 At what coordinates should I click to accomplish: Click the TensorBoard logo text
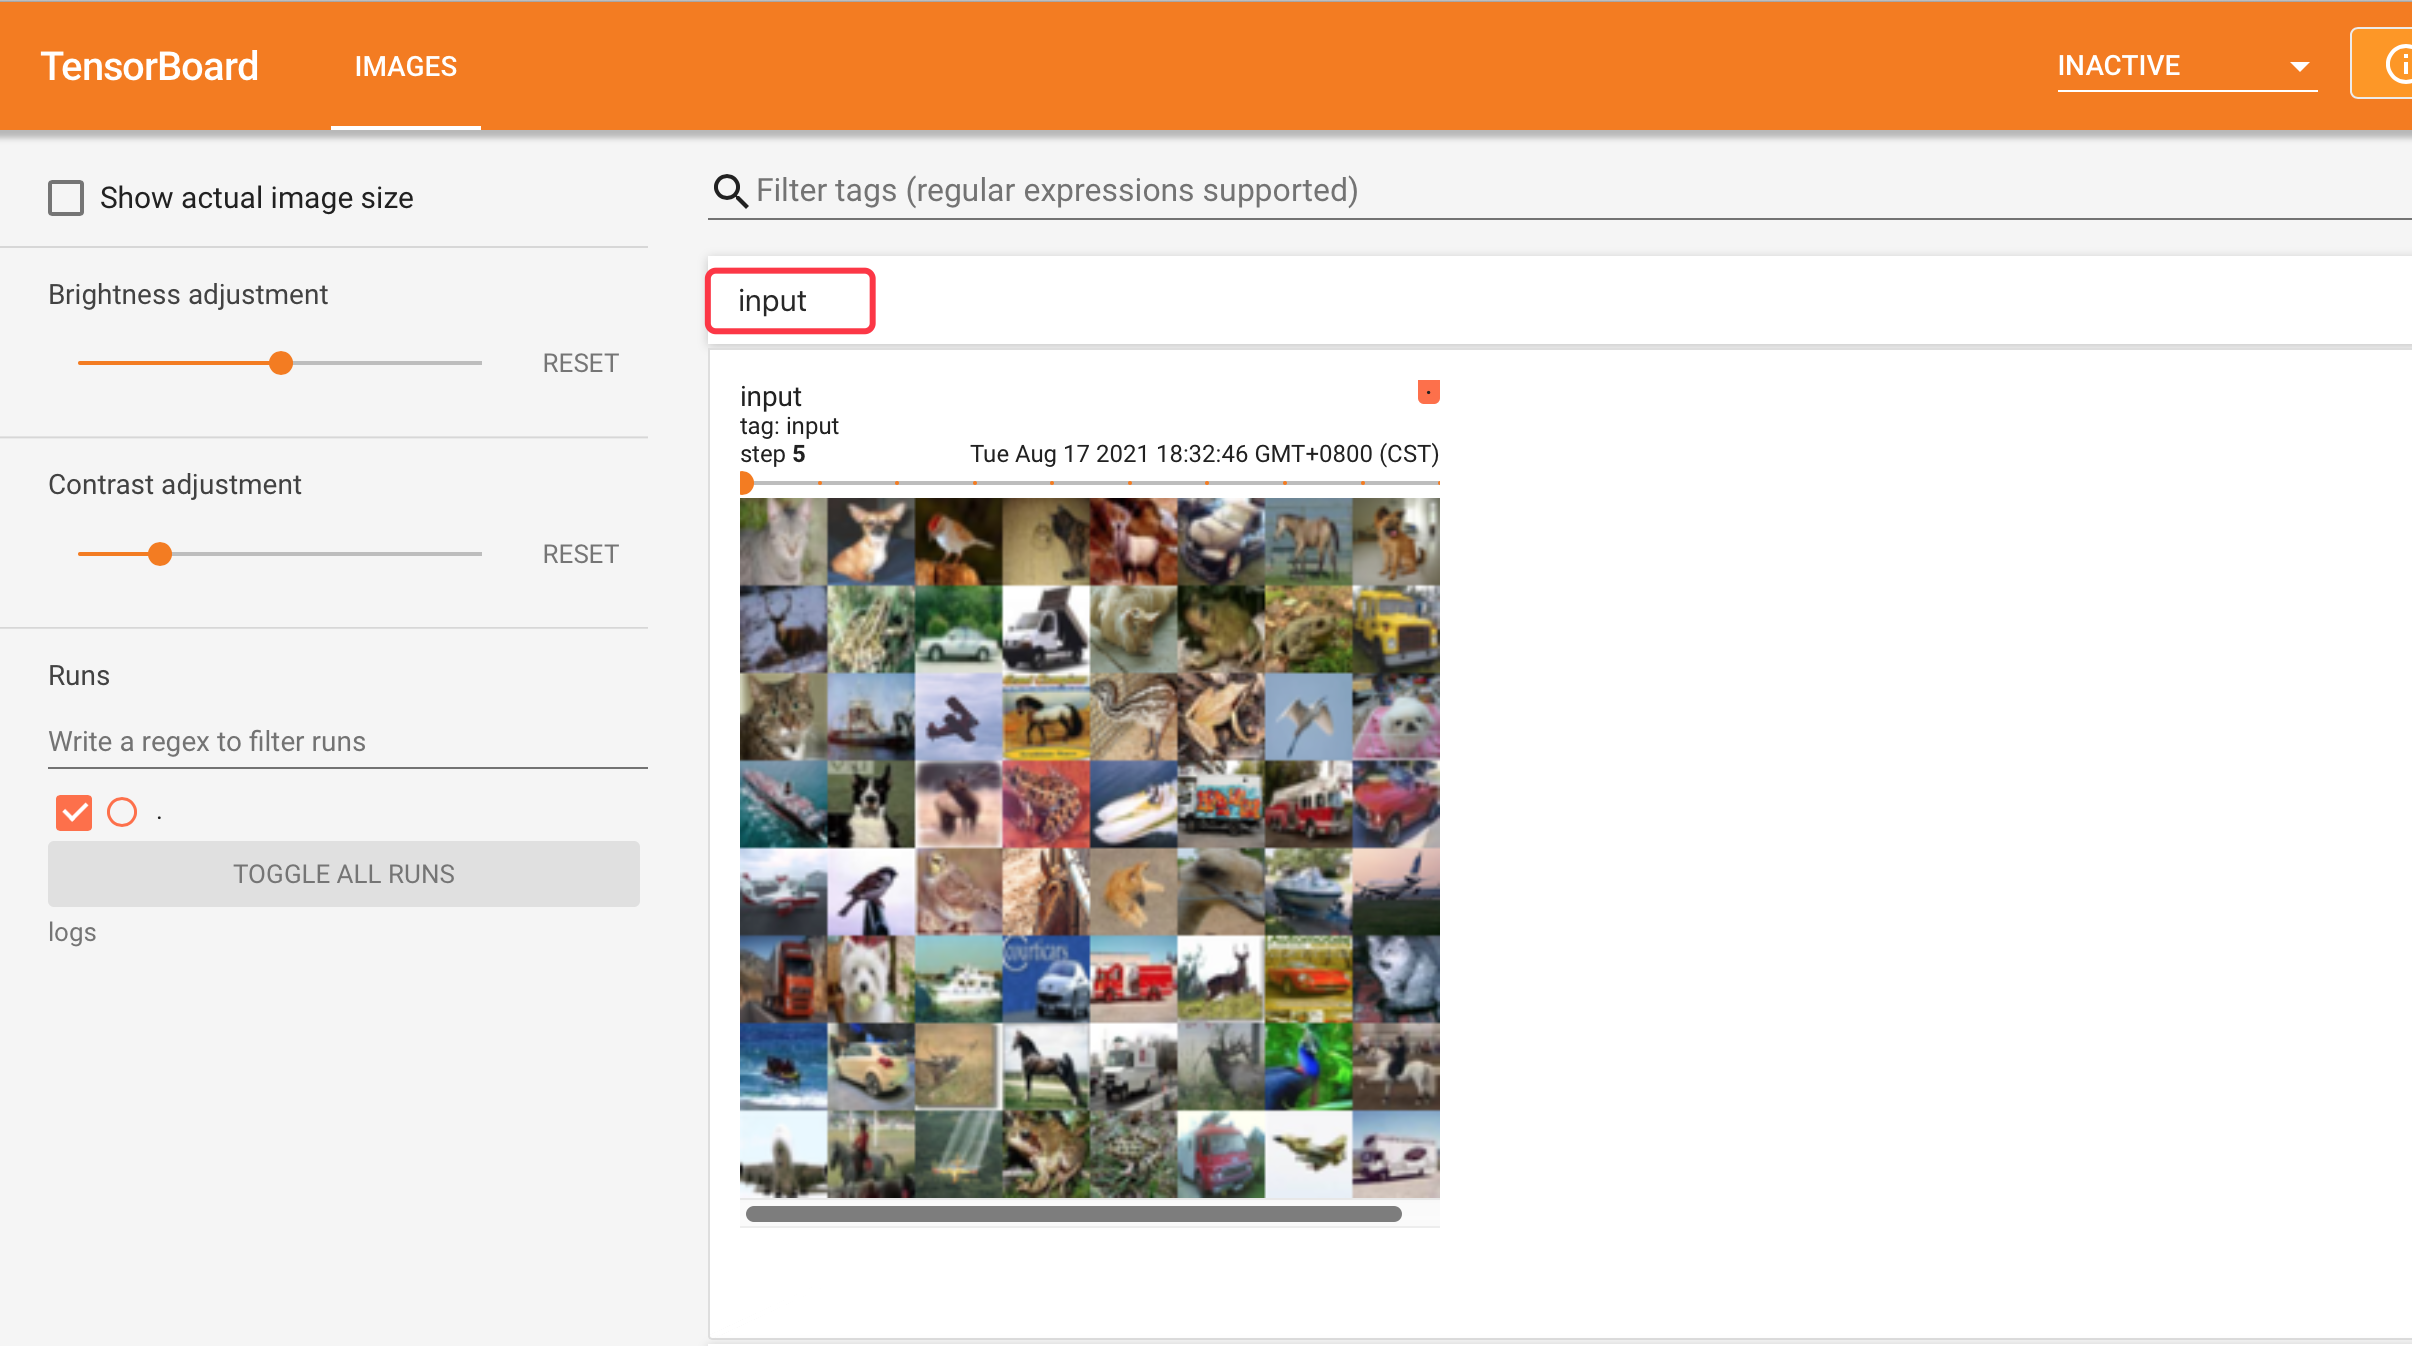tap(150, 66)
